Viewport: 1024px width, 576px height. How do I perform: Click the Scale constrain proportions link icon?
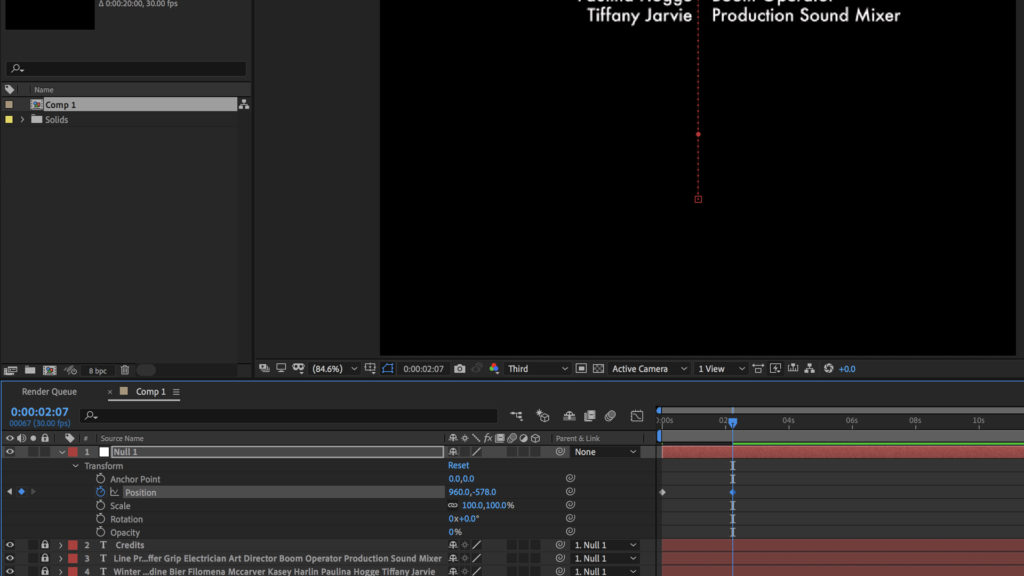[x=453, y=506]
